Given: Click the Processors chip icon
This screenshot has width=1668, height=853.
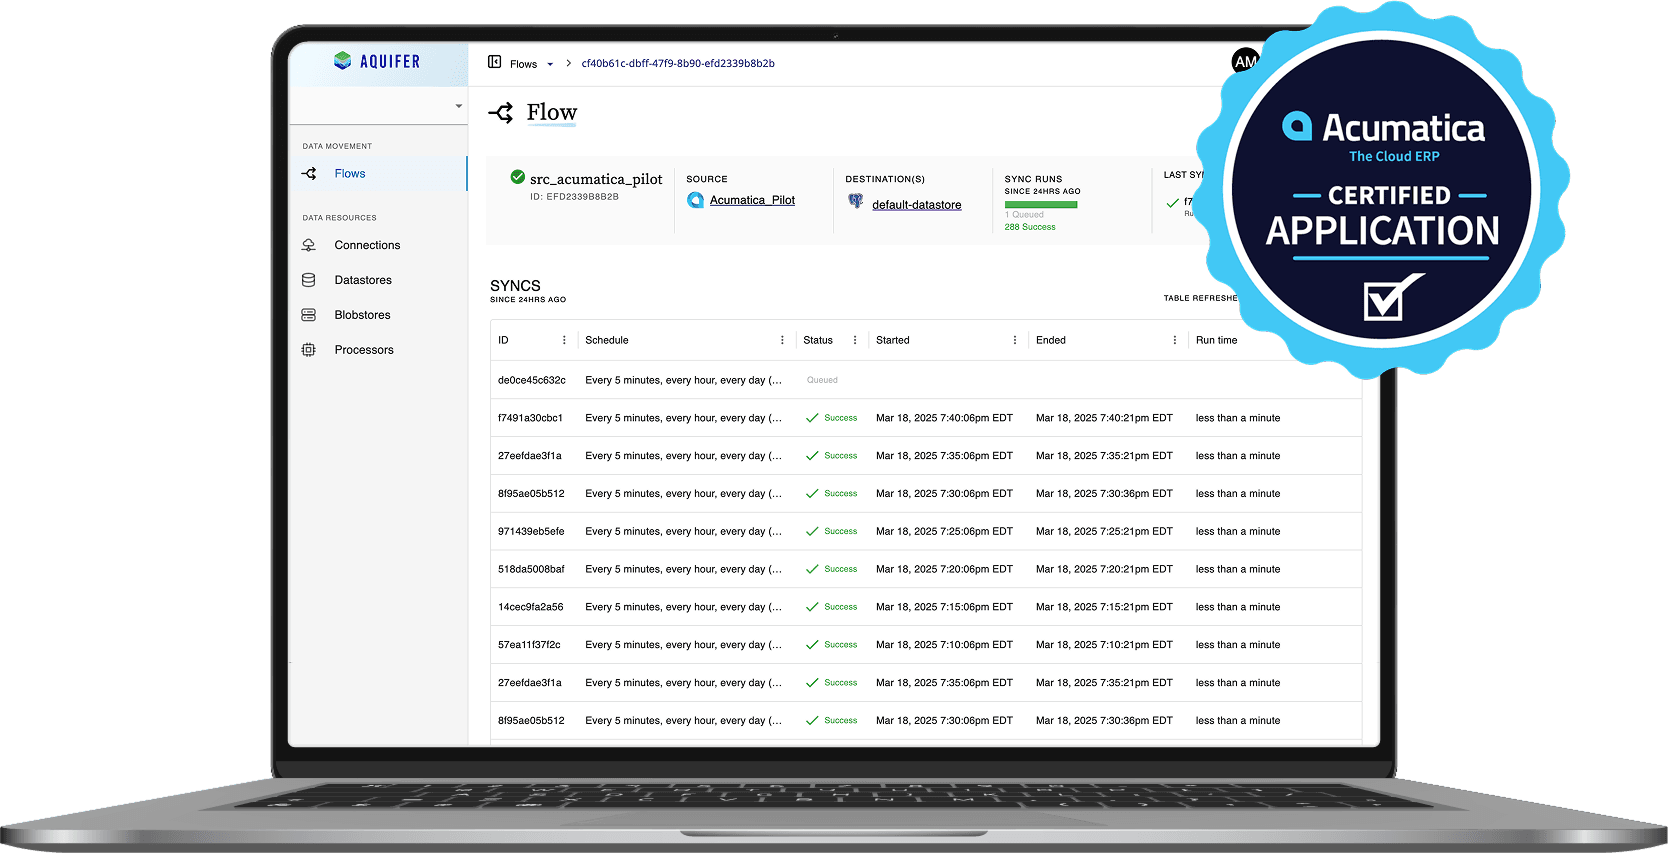Looking at the screenshot, I should click(x=309, y=350).
